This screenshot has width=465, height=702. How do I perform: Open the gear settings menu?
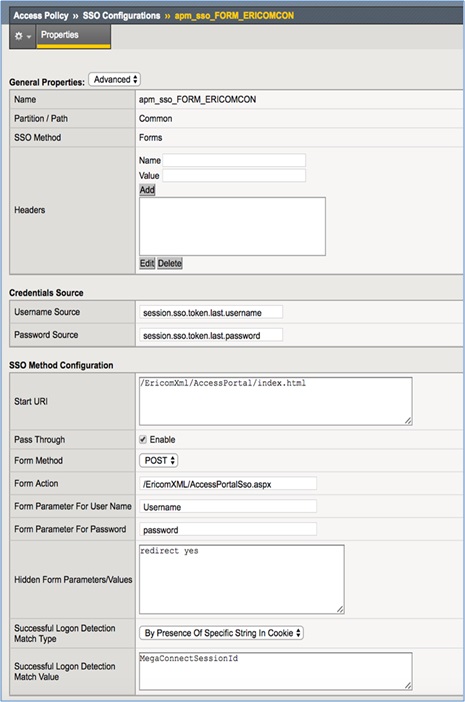coord(22,36)
